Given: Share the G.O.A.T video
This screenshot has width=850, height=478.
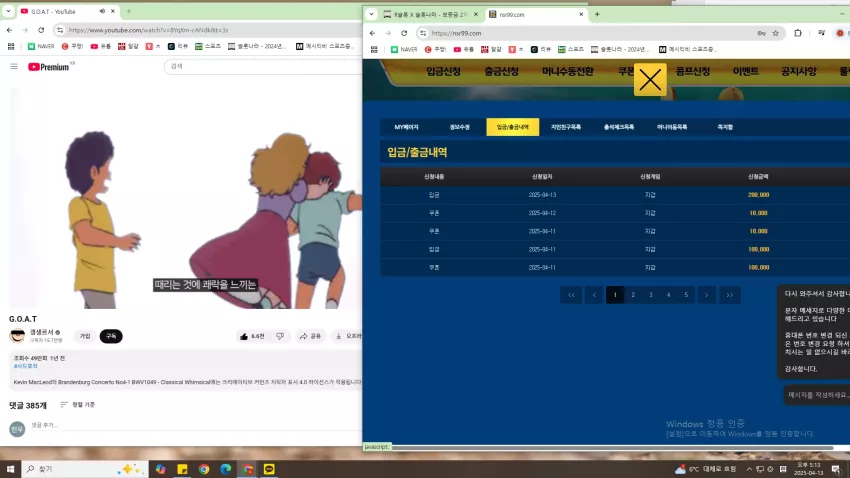Looking at the screenshot, I should (x=310, y=336).
